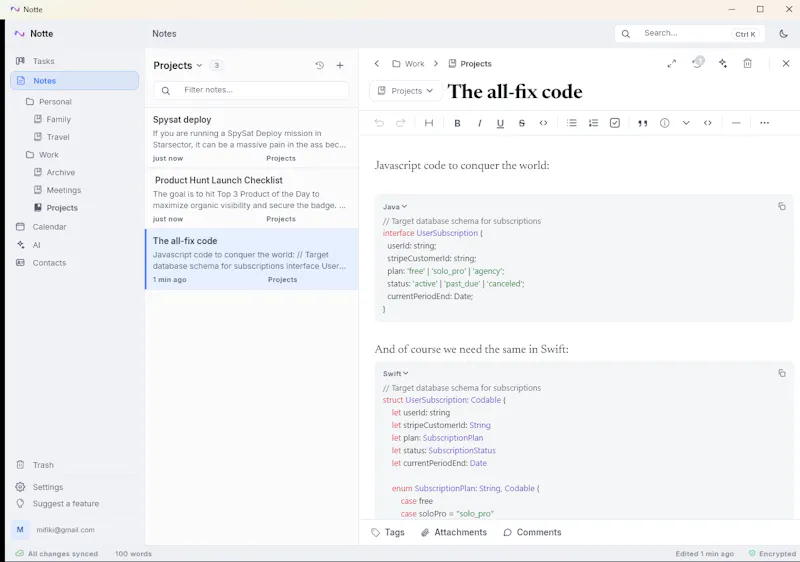Apply heading format with H icon
The image size is (800, 562).
click(429, 123)
